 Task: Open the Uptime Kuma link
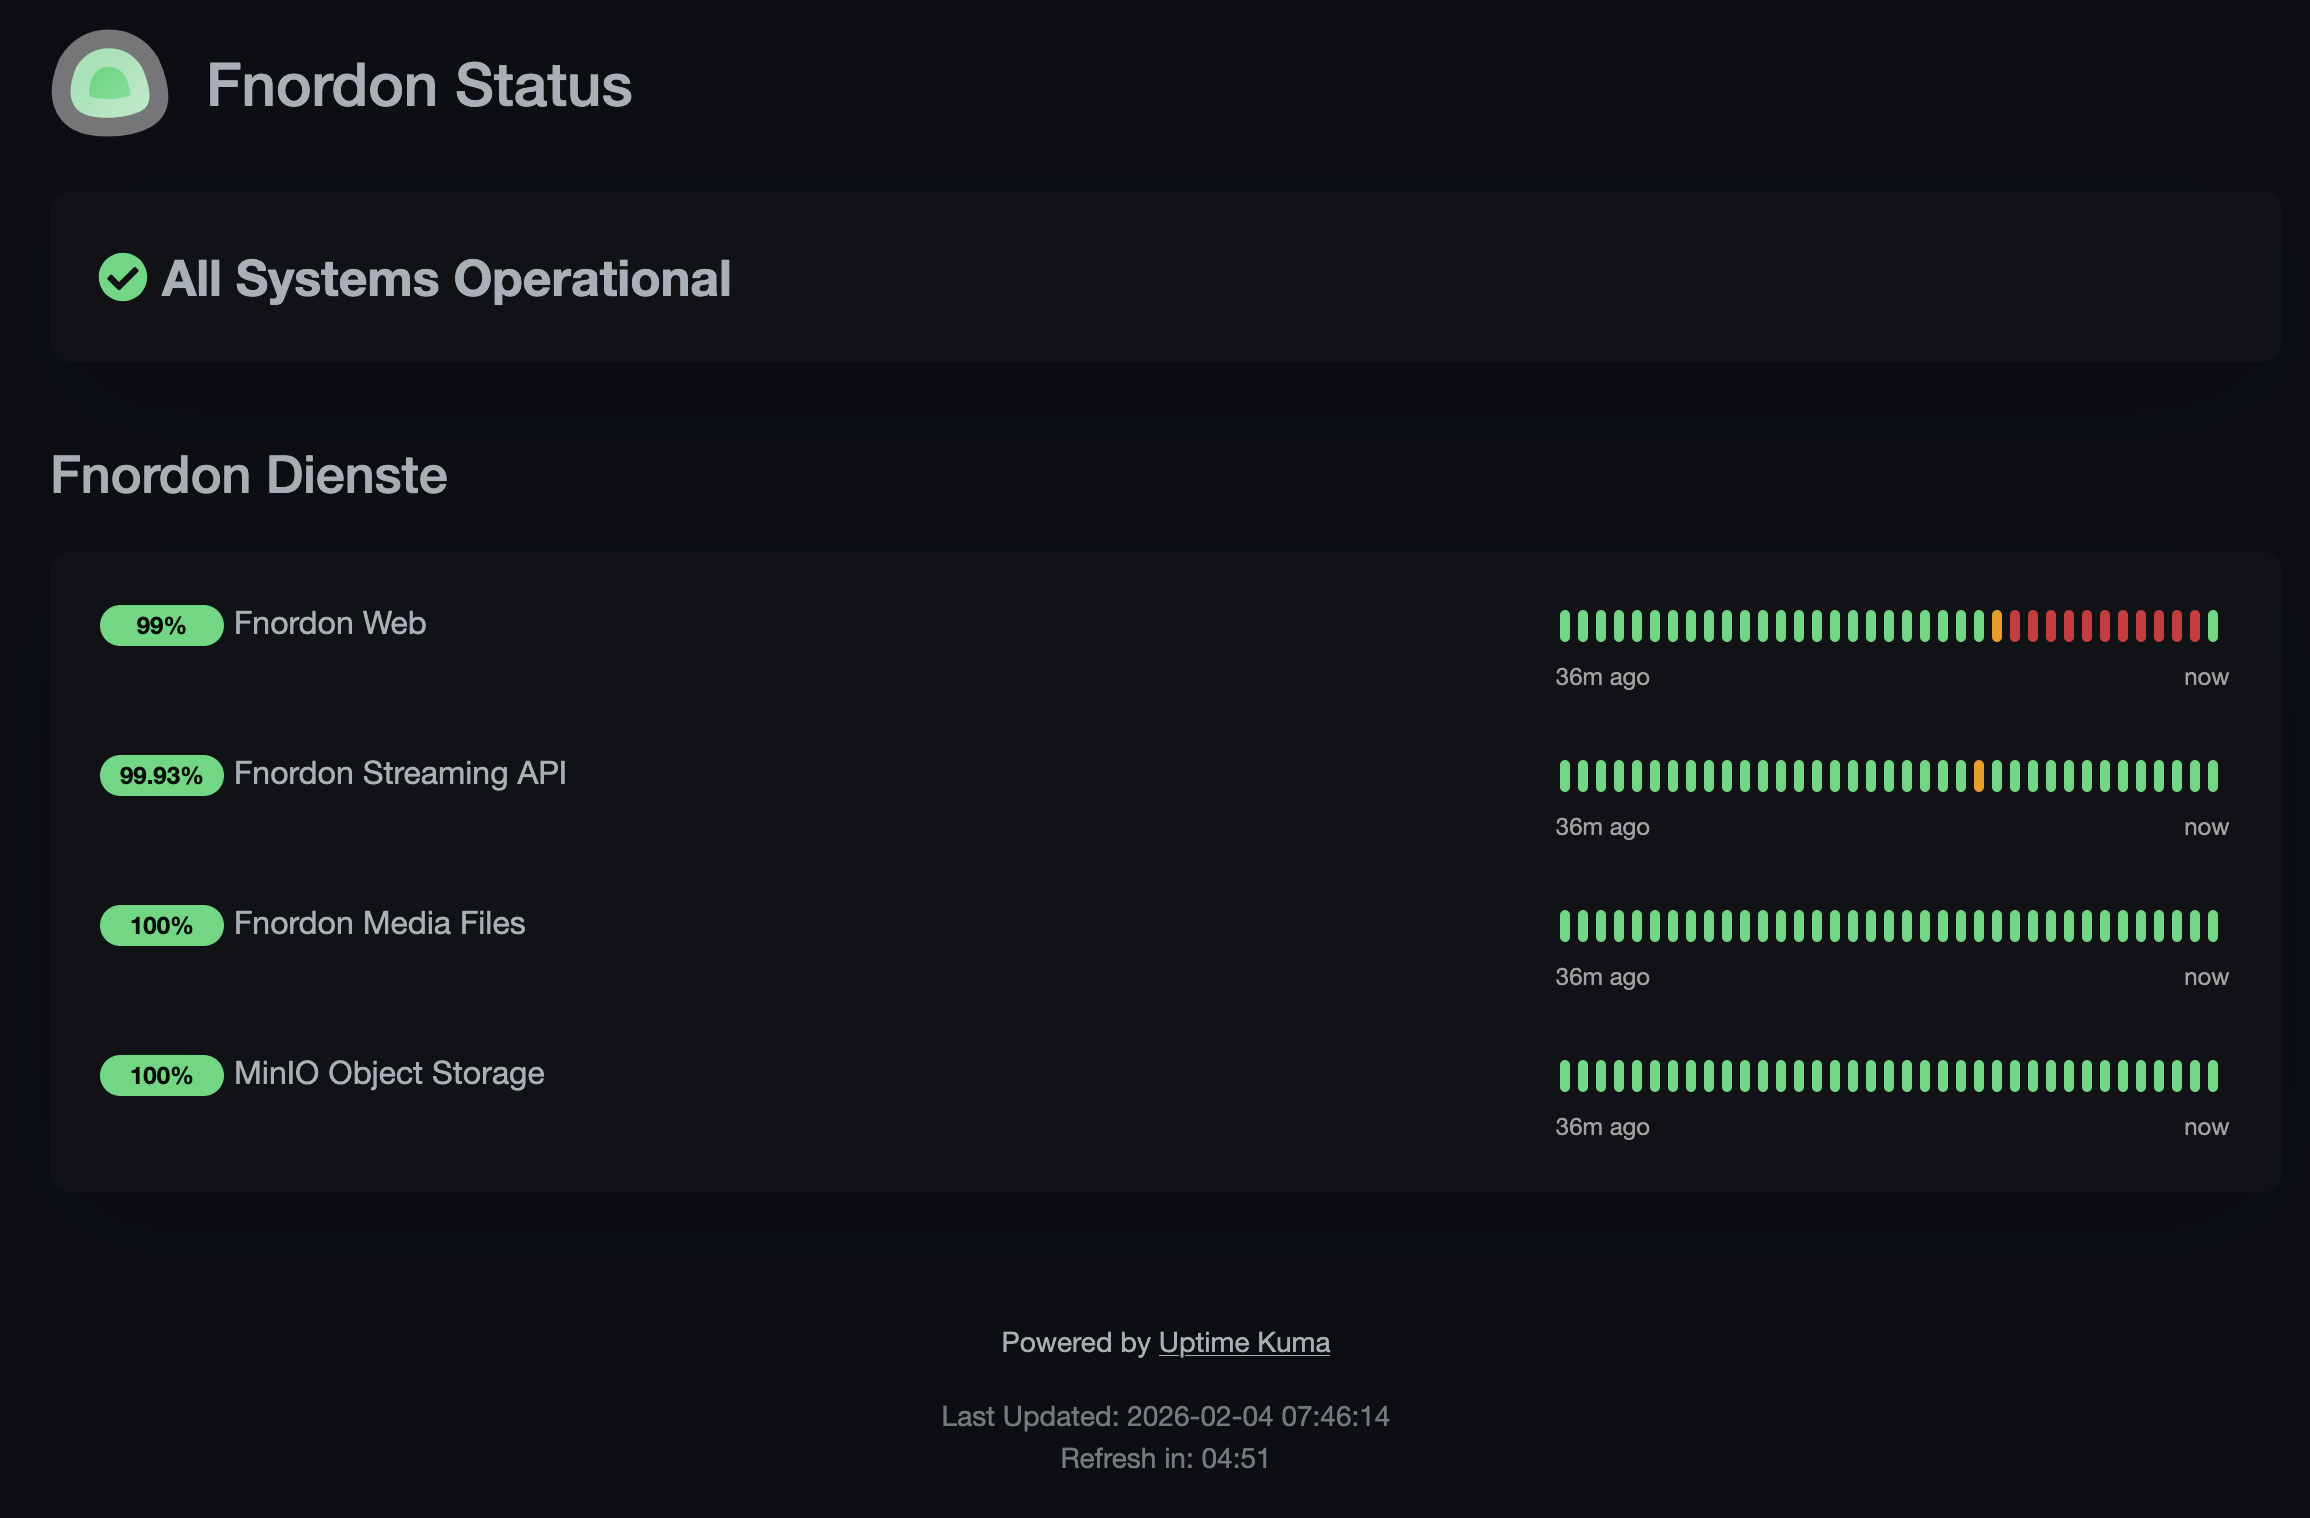(1244, 1342)
